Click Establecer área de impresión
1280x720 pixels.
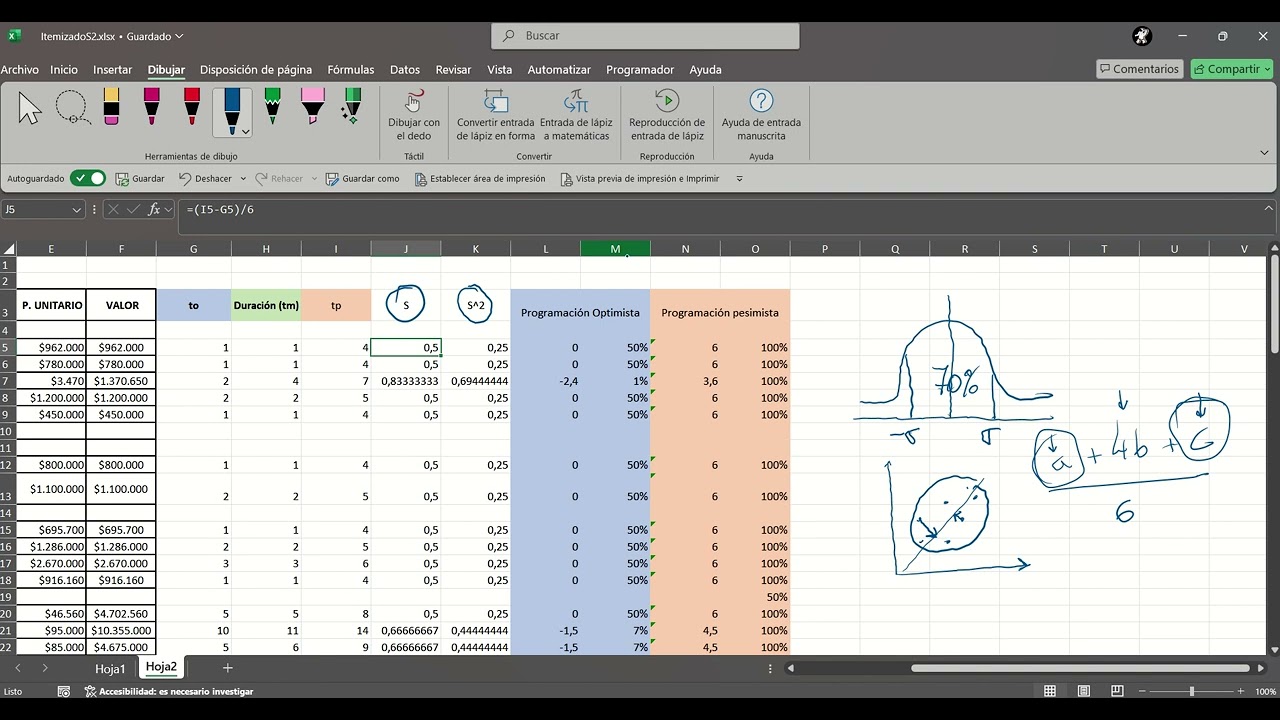point(480,178)
